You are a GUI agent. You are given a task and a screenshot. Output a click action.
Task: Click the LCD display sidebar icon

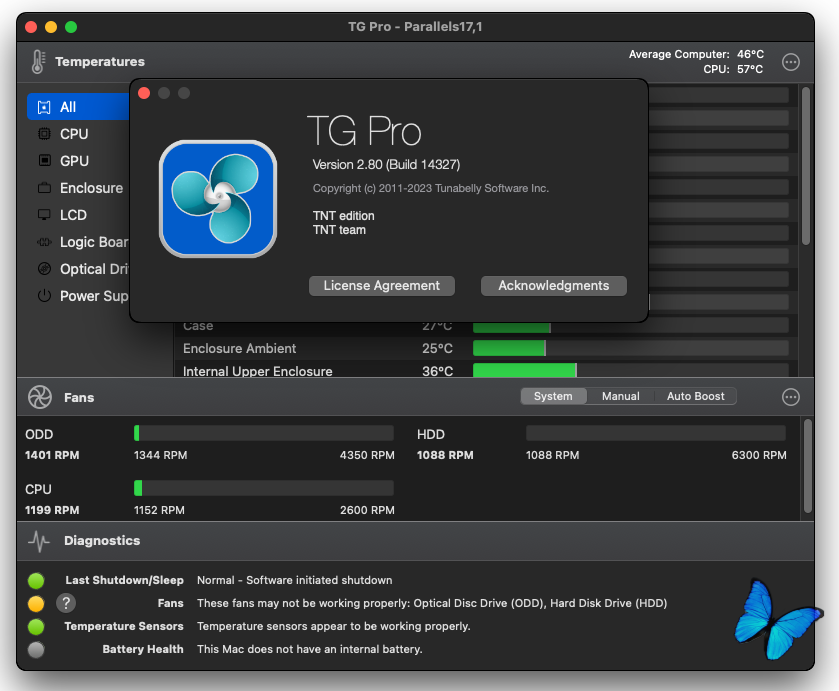[44, 215]
